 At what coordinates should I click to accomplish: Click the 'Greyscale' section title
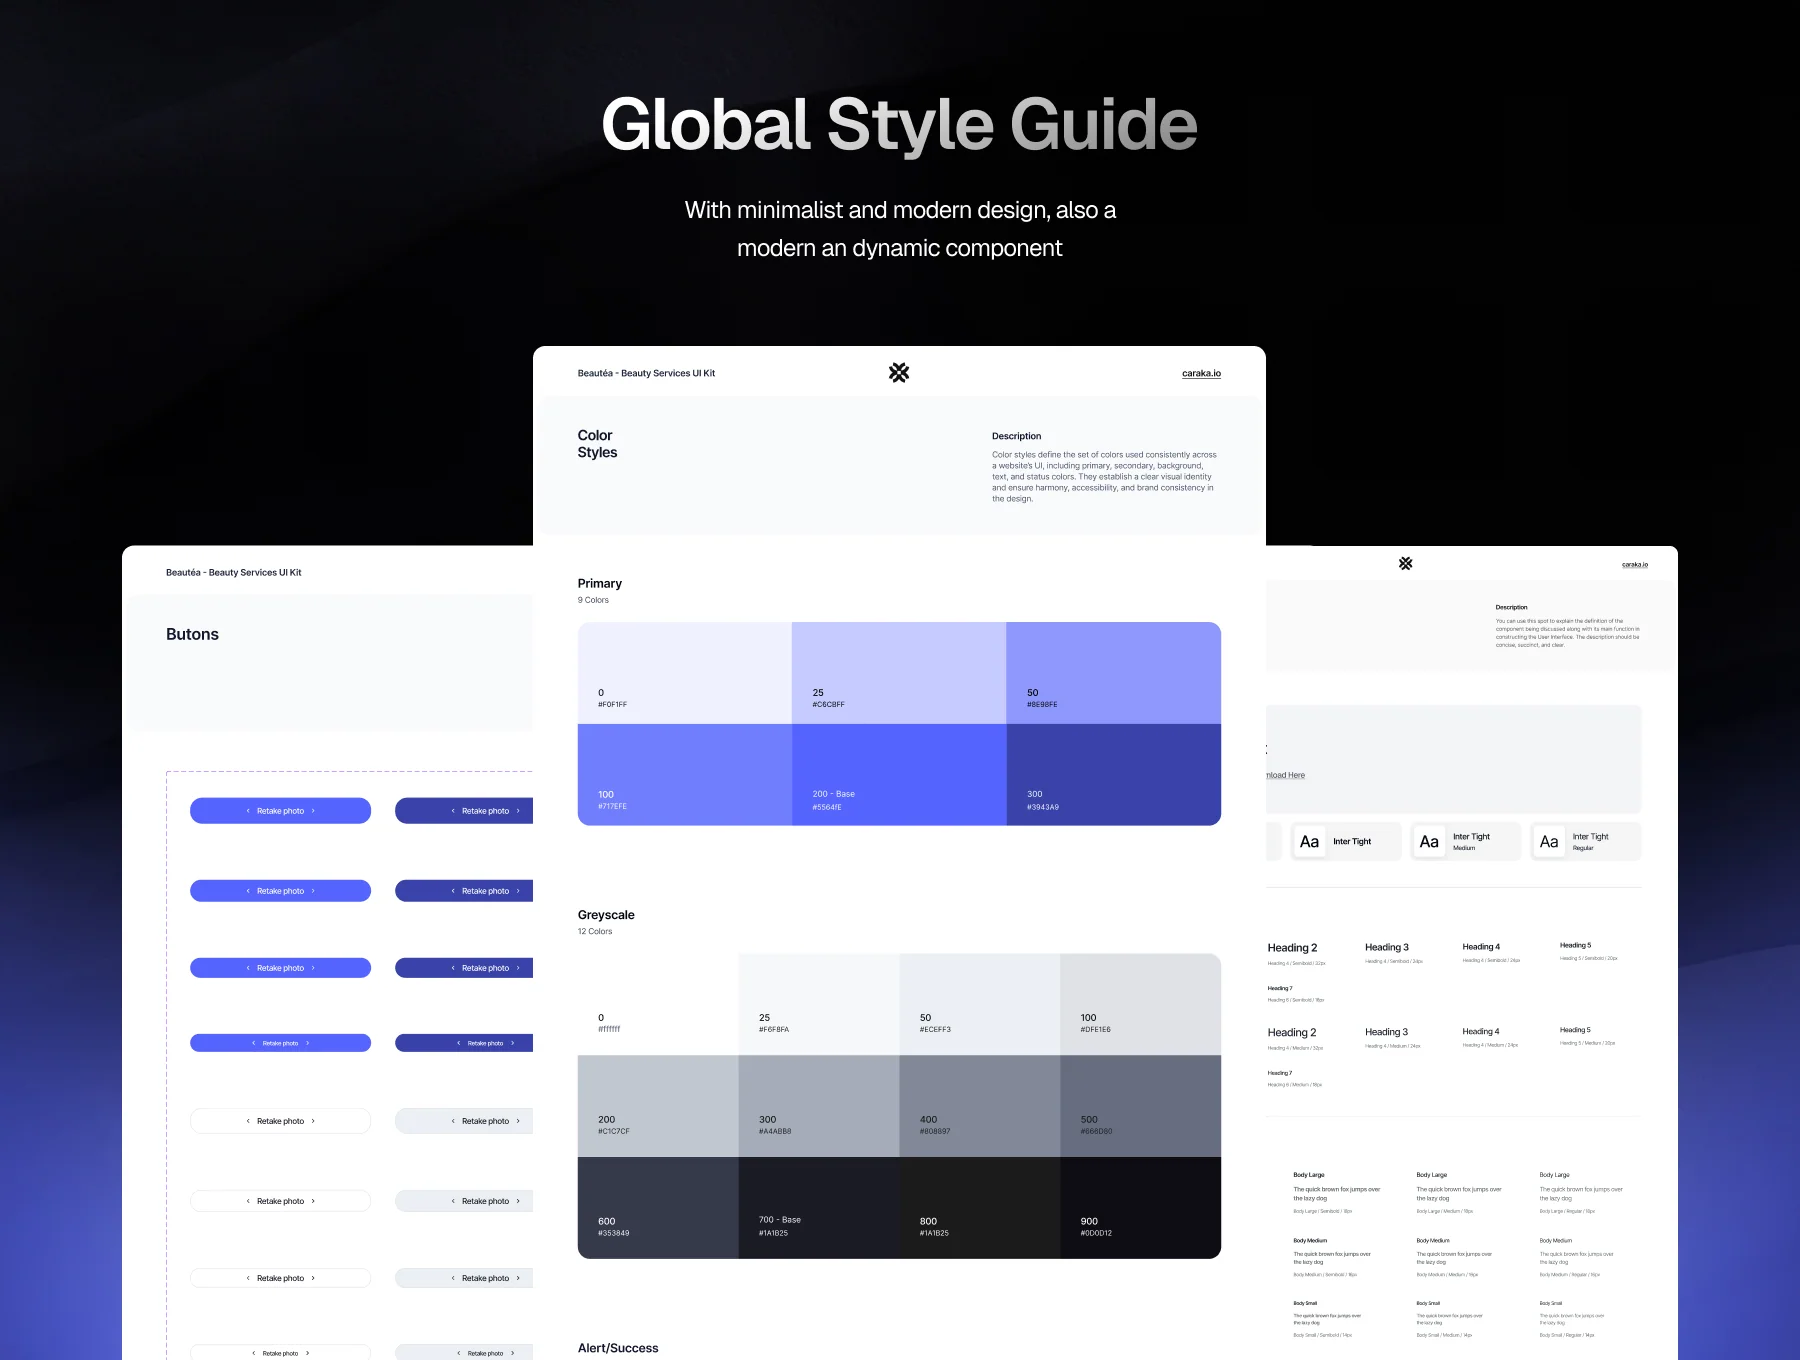pyautogui.click(x=606, y=915)
